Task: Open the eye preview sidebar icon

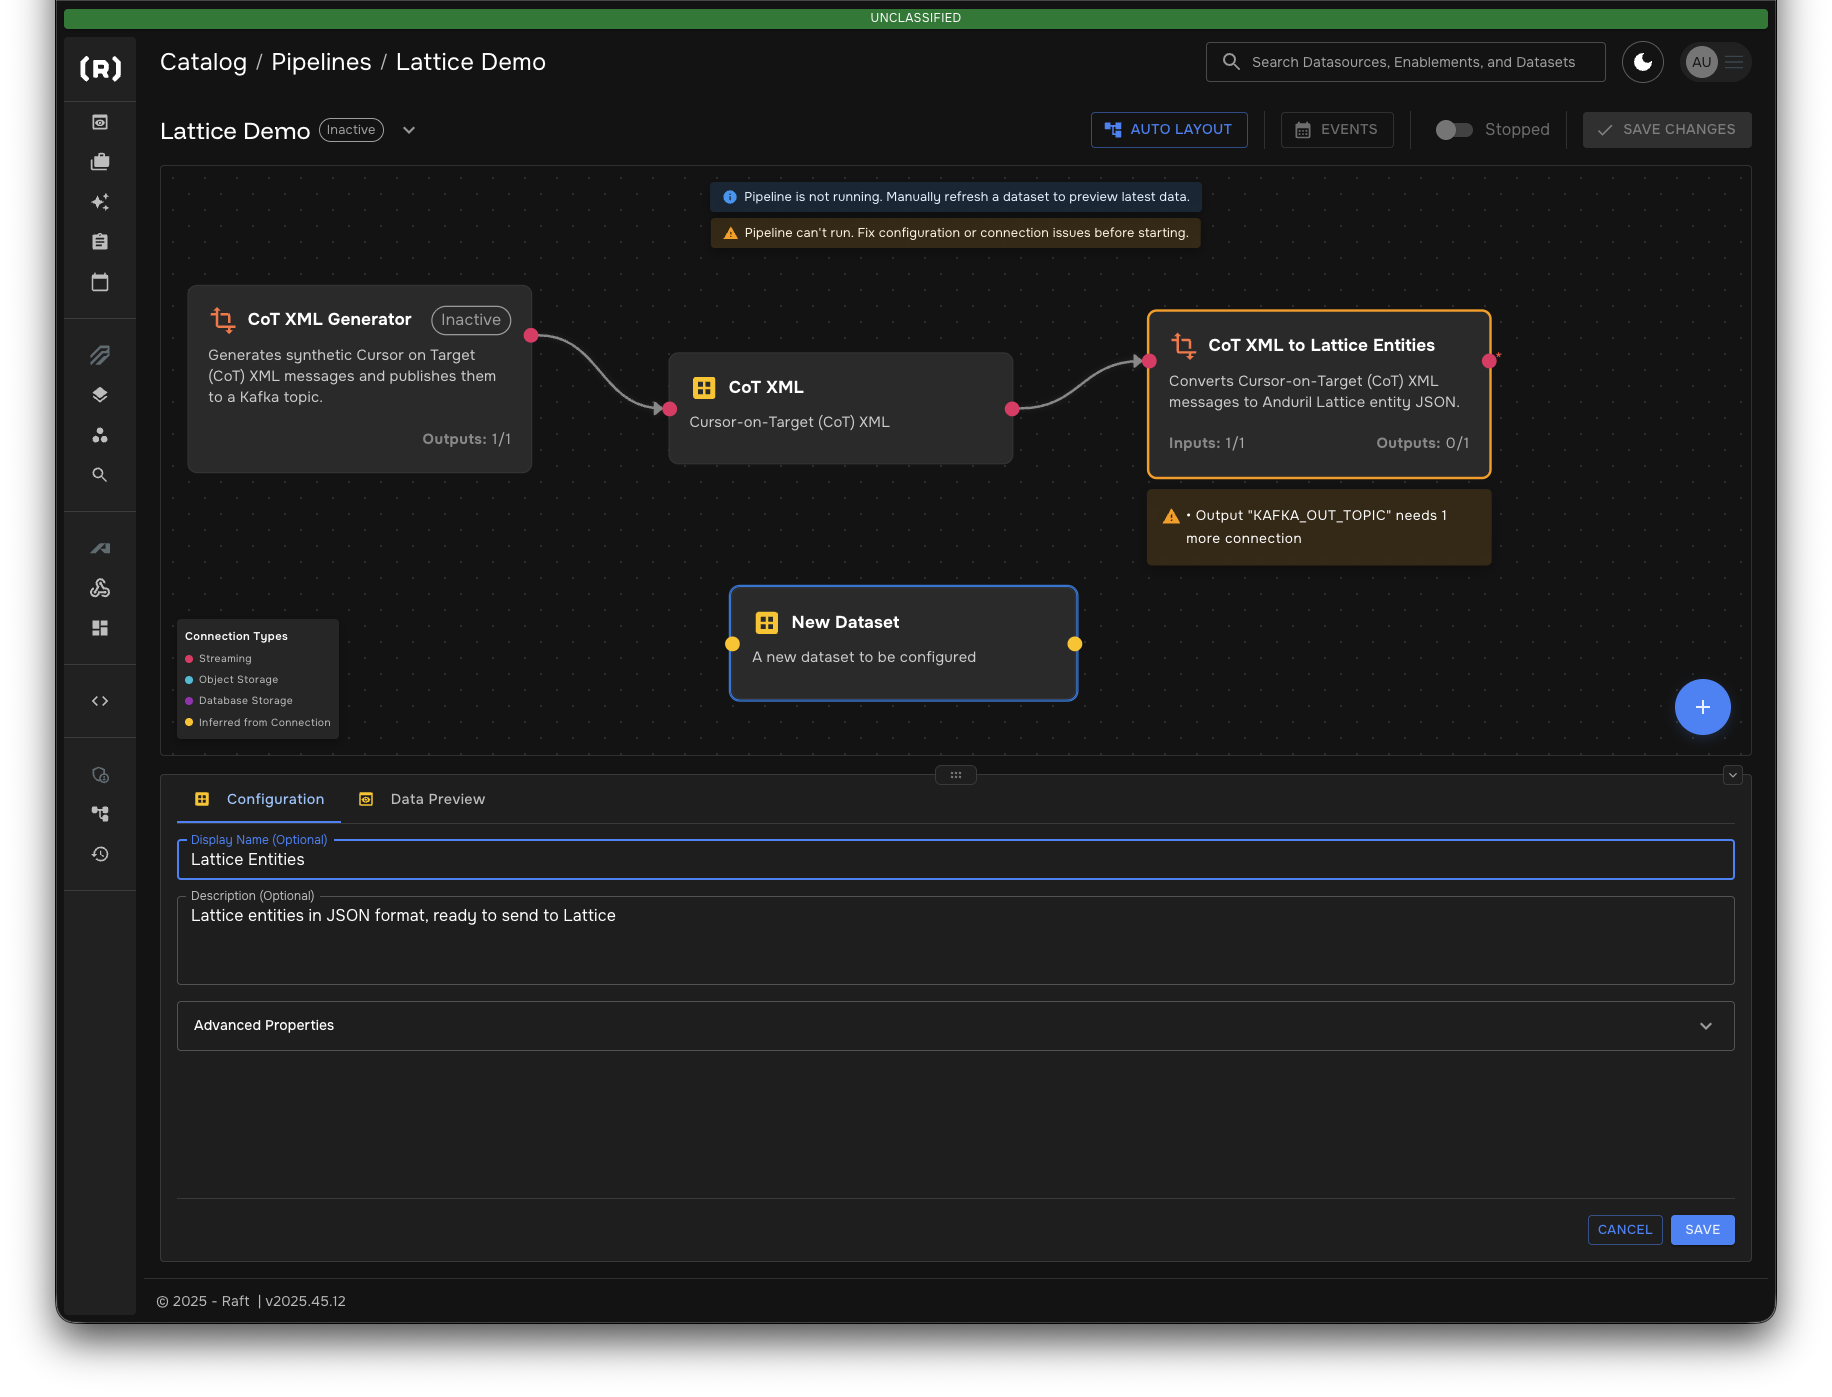Action: pos(100,122)
